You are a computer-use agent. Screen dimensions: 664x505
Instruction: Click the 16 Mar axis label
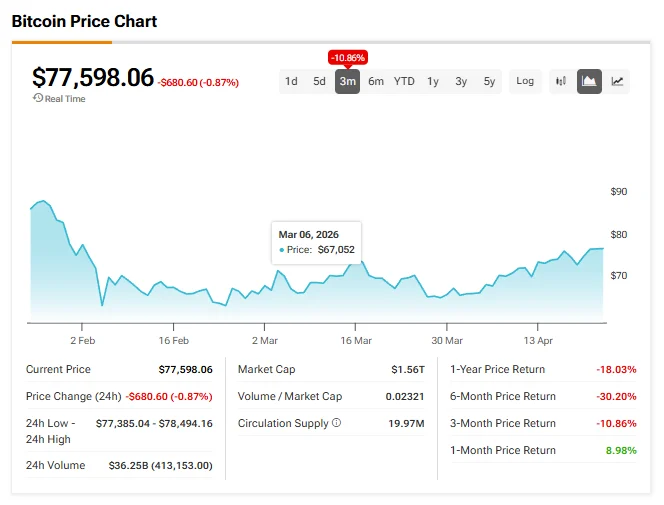tap(356, 341)
